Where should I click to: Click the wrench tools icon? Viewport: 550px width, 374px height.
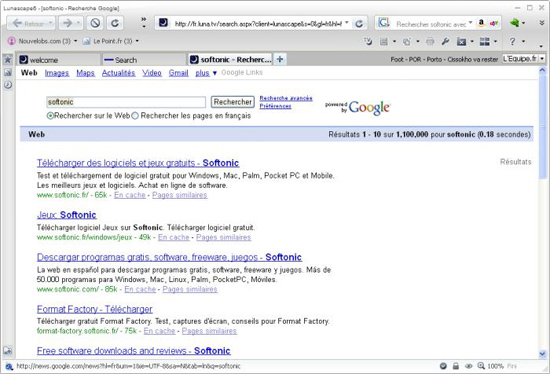point(445,41)
